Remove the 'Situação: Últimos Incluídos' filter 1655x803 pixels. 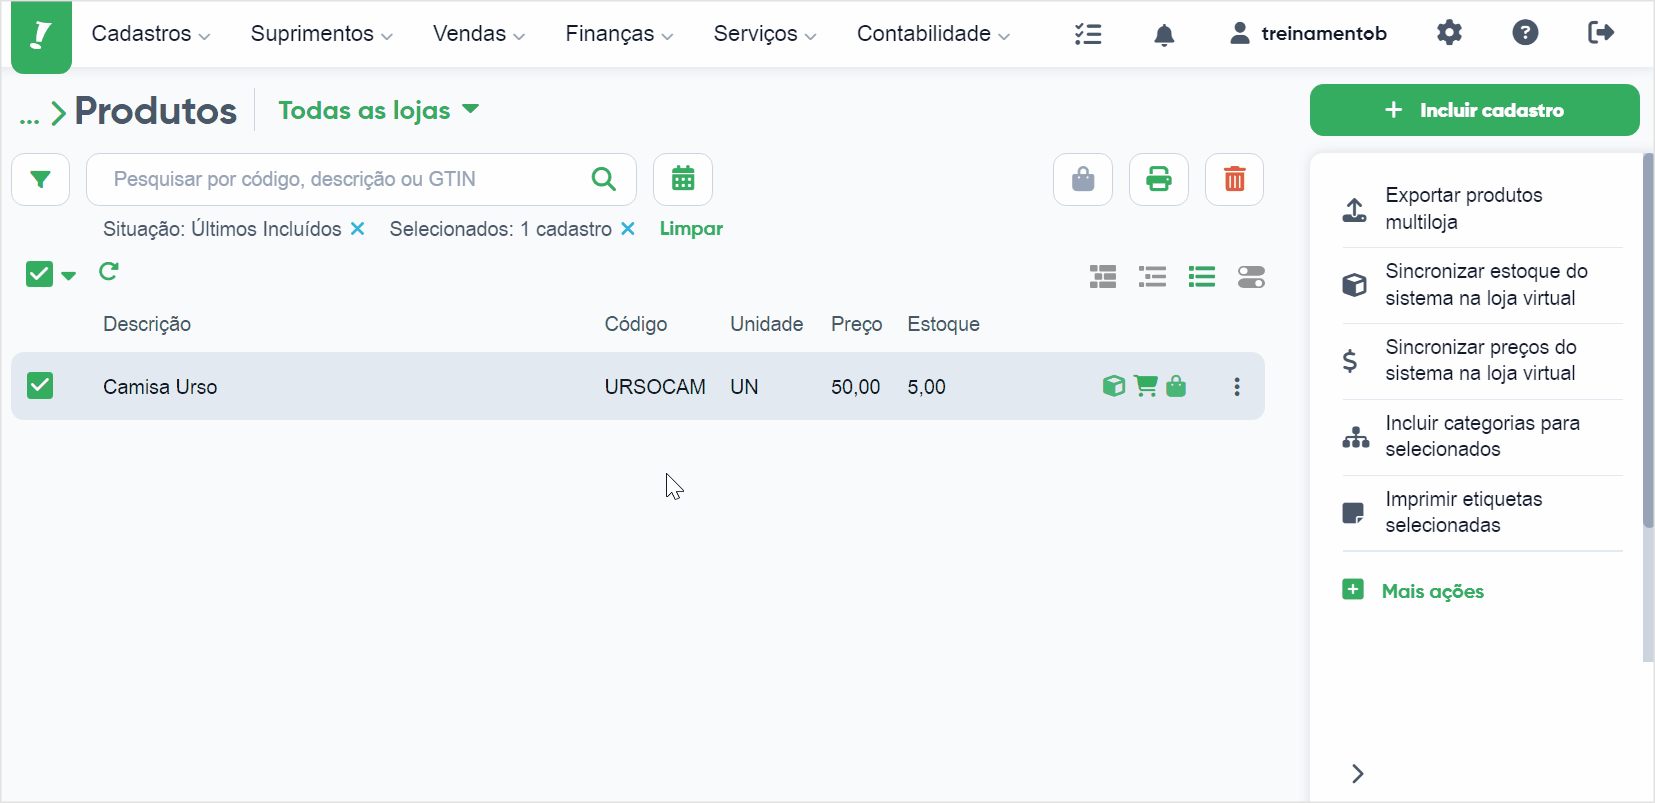click(x=357, y=229)
